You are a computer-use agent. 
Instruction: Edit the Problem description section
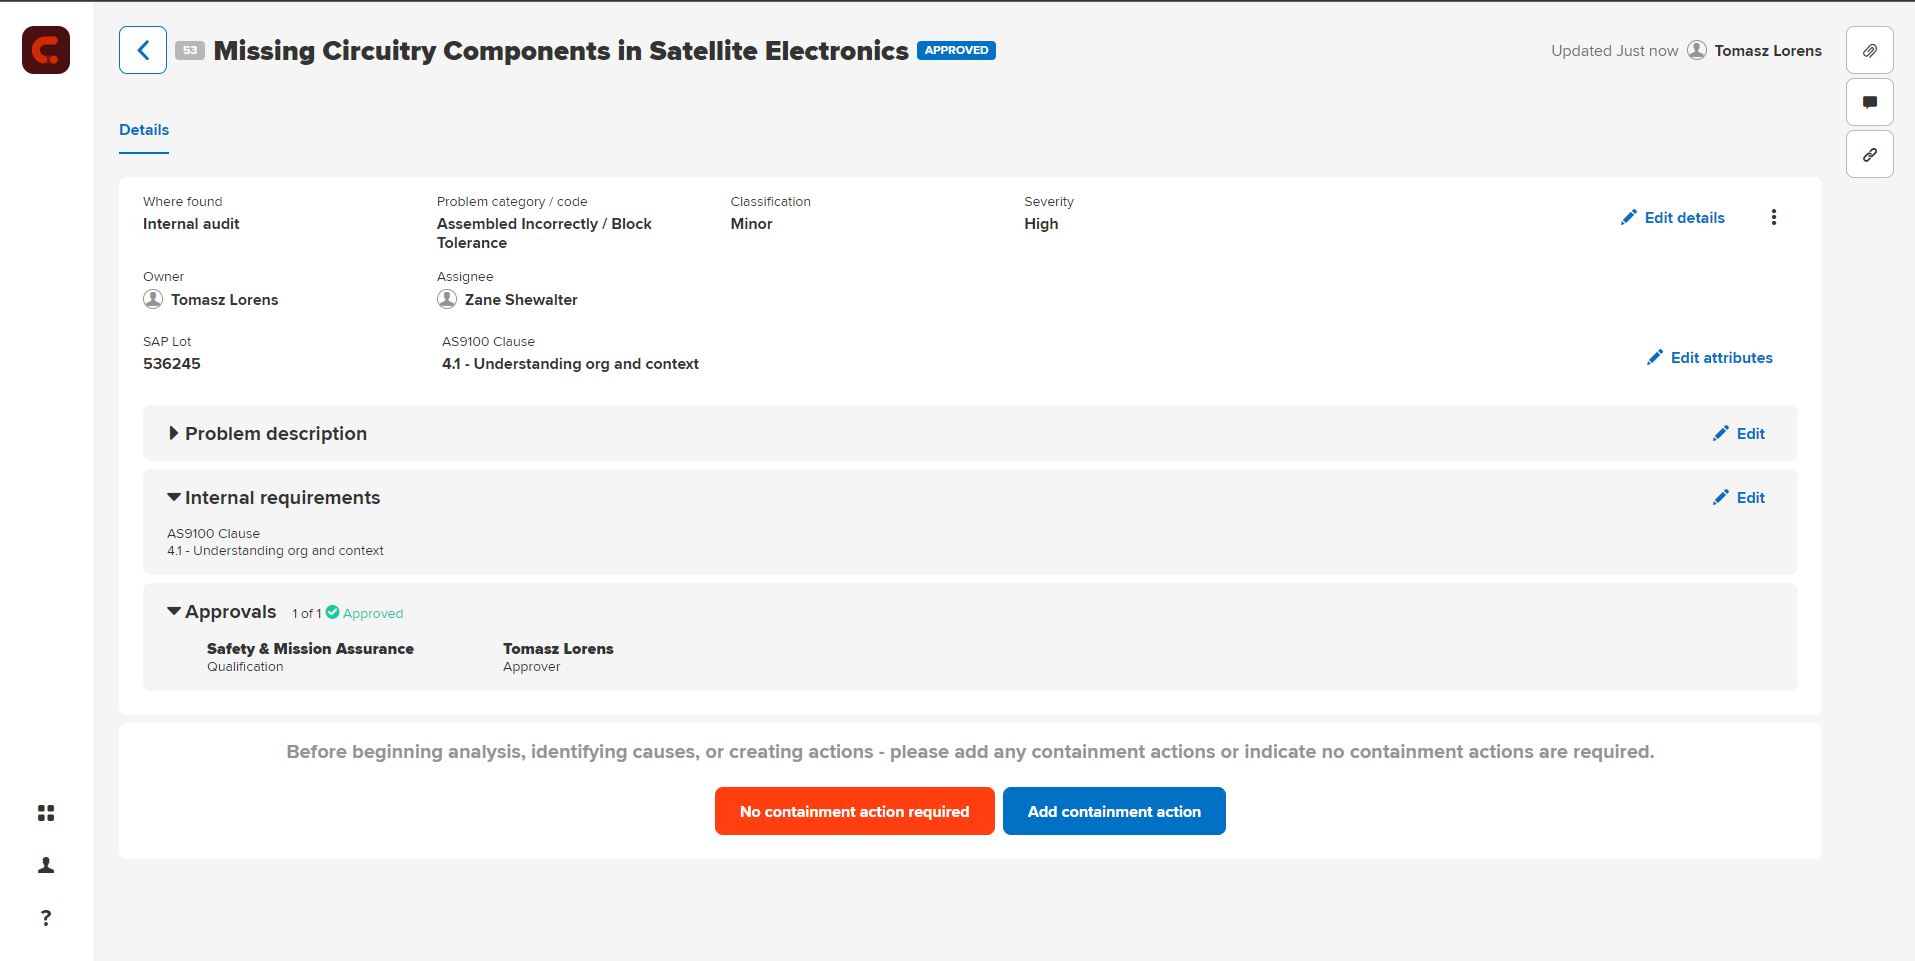click(1739, 433)
